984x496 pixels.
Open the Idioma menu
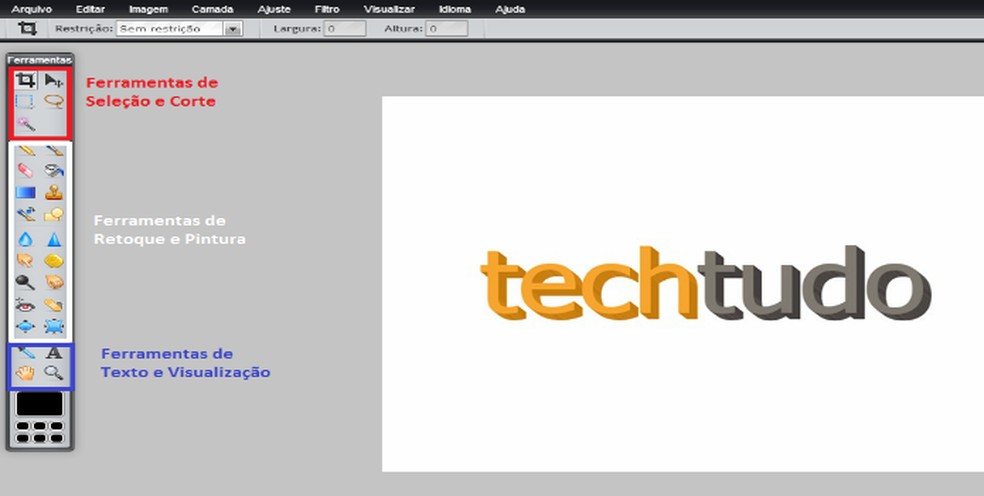coord(455,9)
